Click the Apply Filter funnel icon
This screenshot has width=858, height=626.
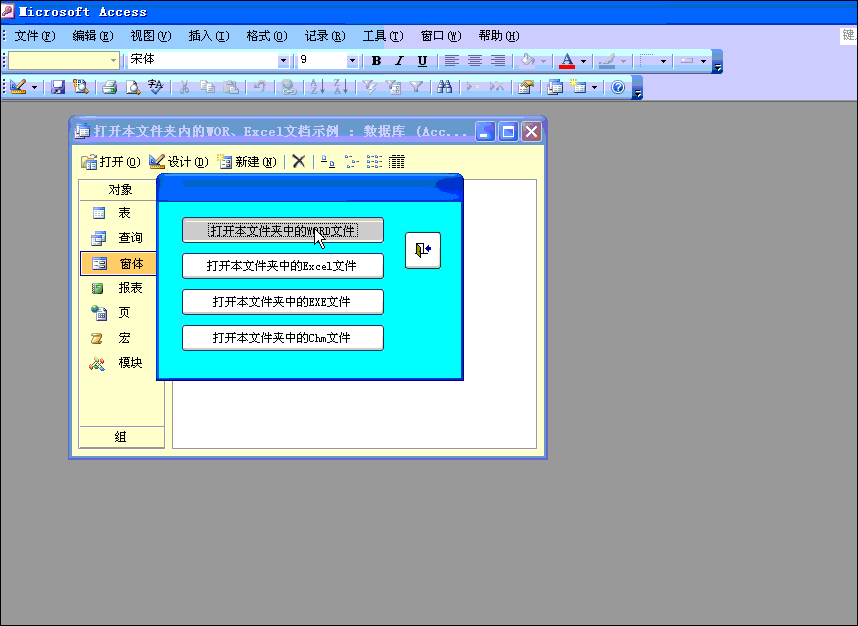416,87
